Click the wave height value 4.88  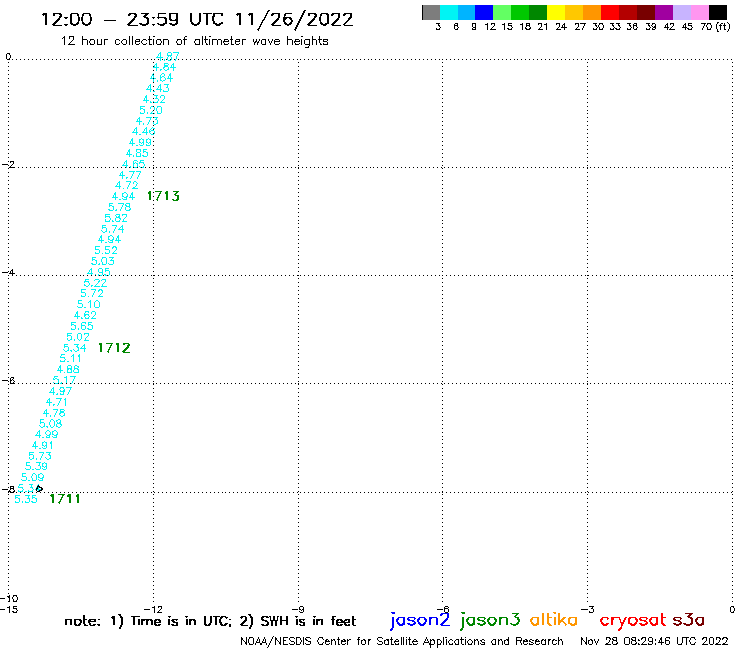(x=68, y=369)
